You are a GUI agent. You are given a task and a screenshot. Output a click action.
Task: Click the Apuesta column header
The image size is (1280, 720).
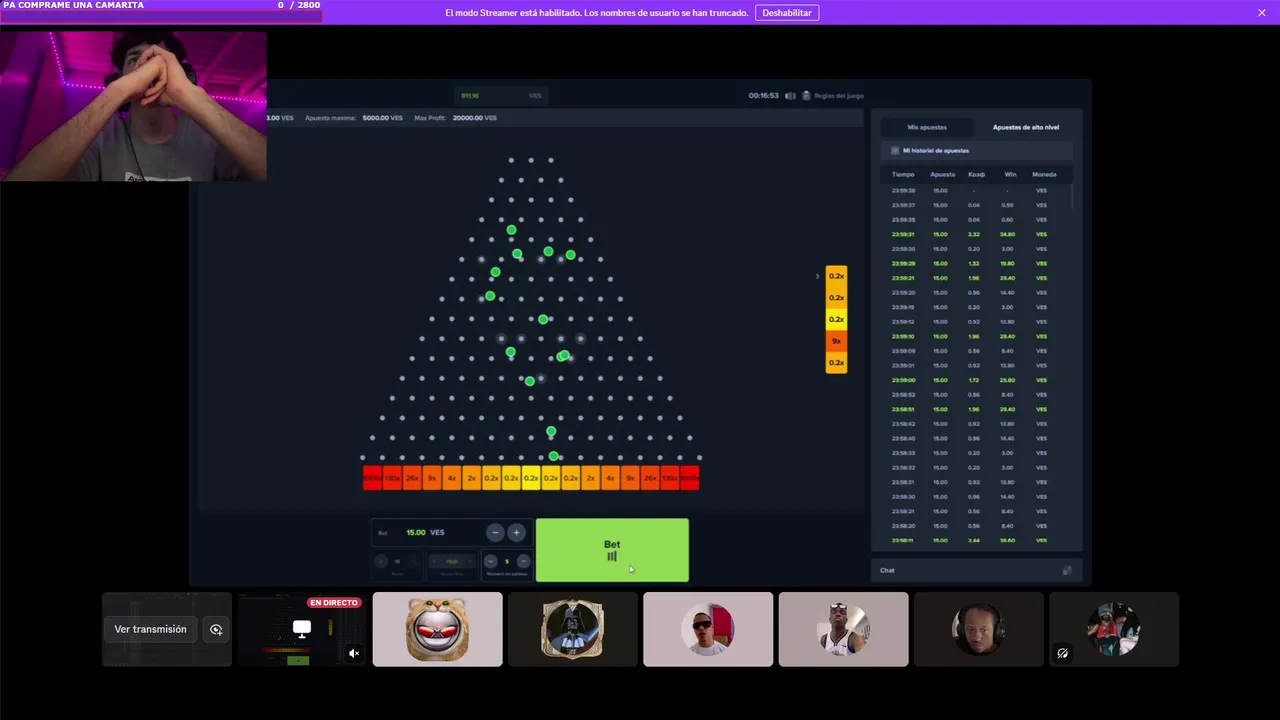click(942, 174)
